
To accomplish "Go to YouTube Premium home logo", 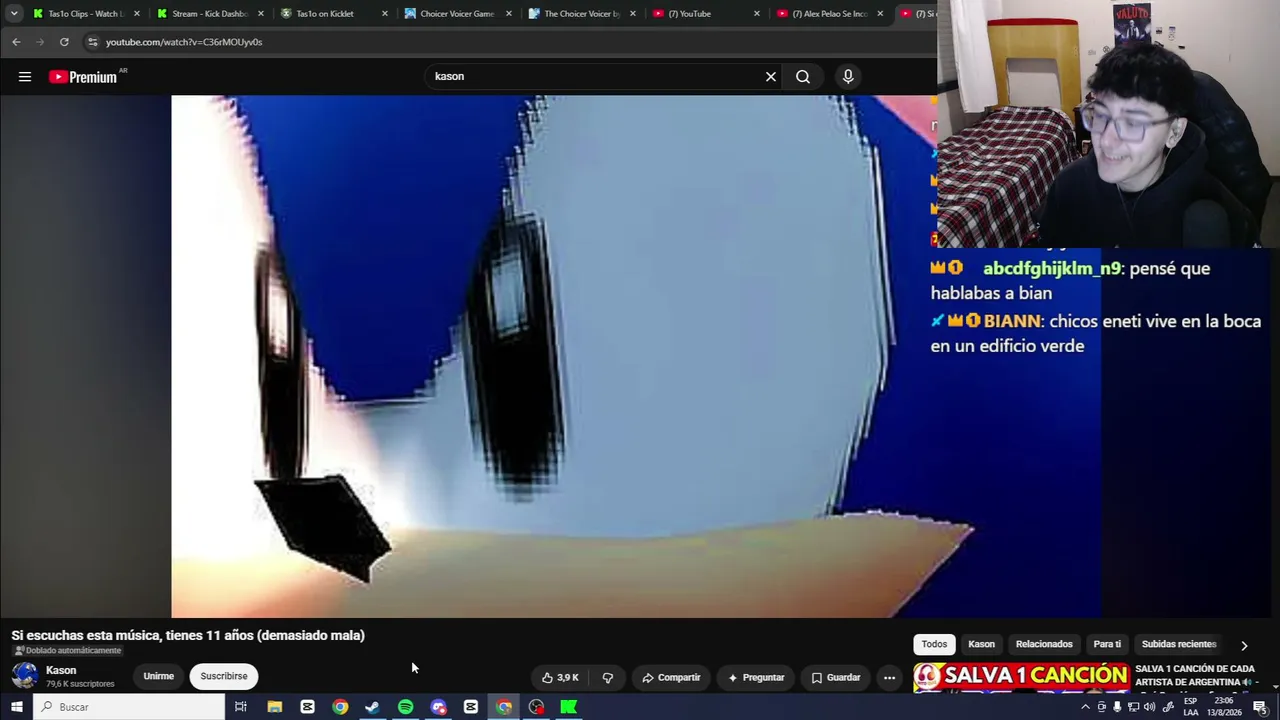I will [x=84, y=77].
